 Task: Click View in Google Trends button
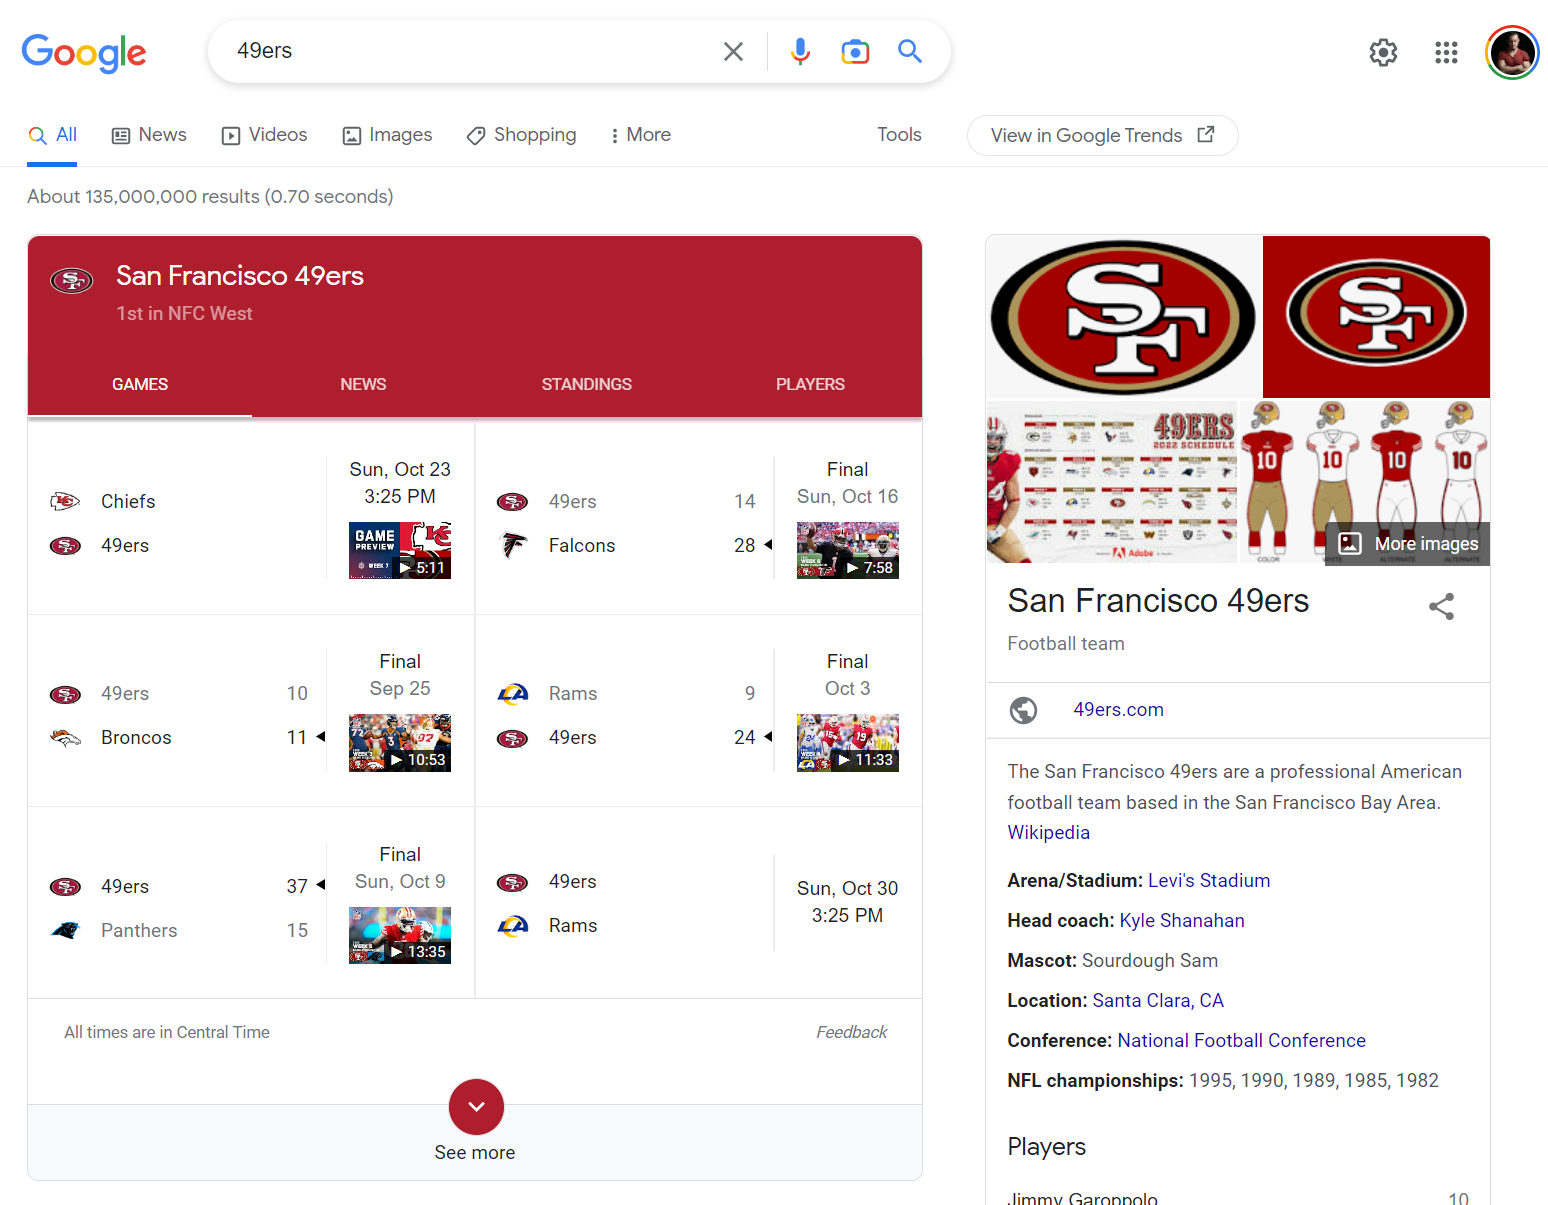[x=1102, y=135]
